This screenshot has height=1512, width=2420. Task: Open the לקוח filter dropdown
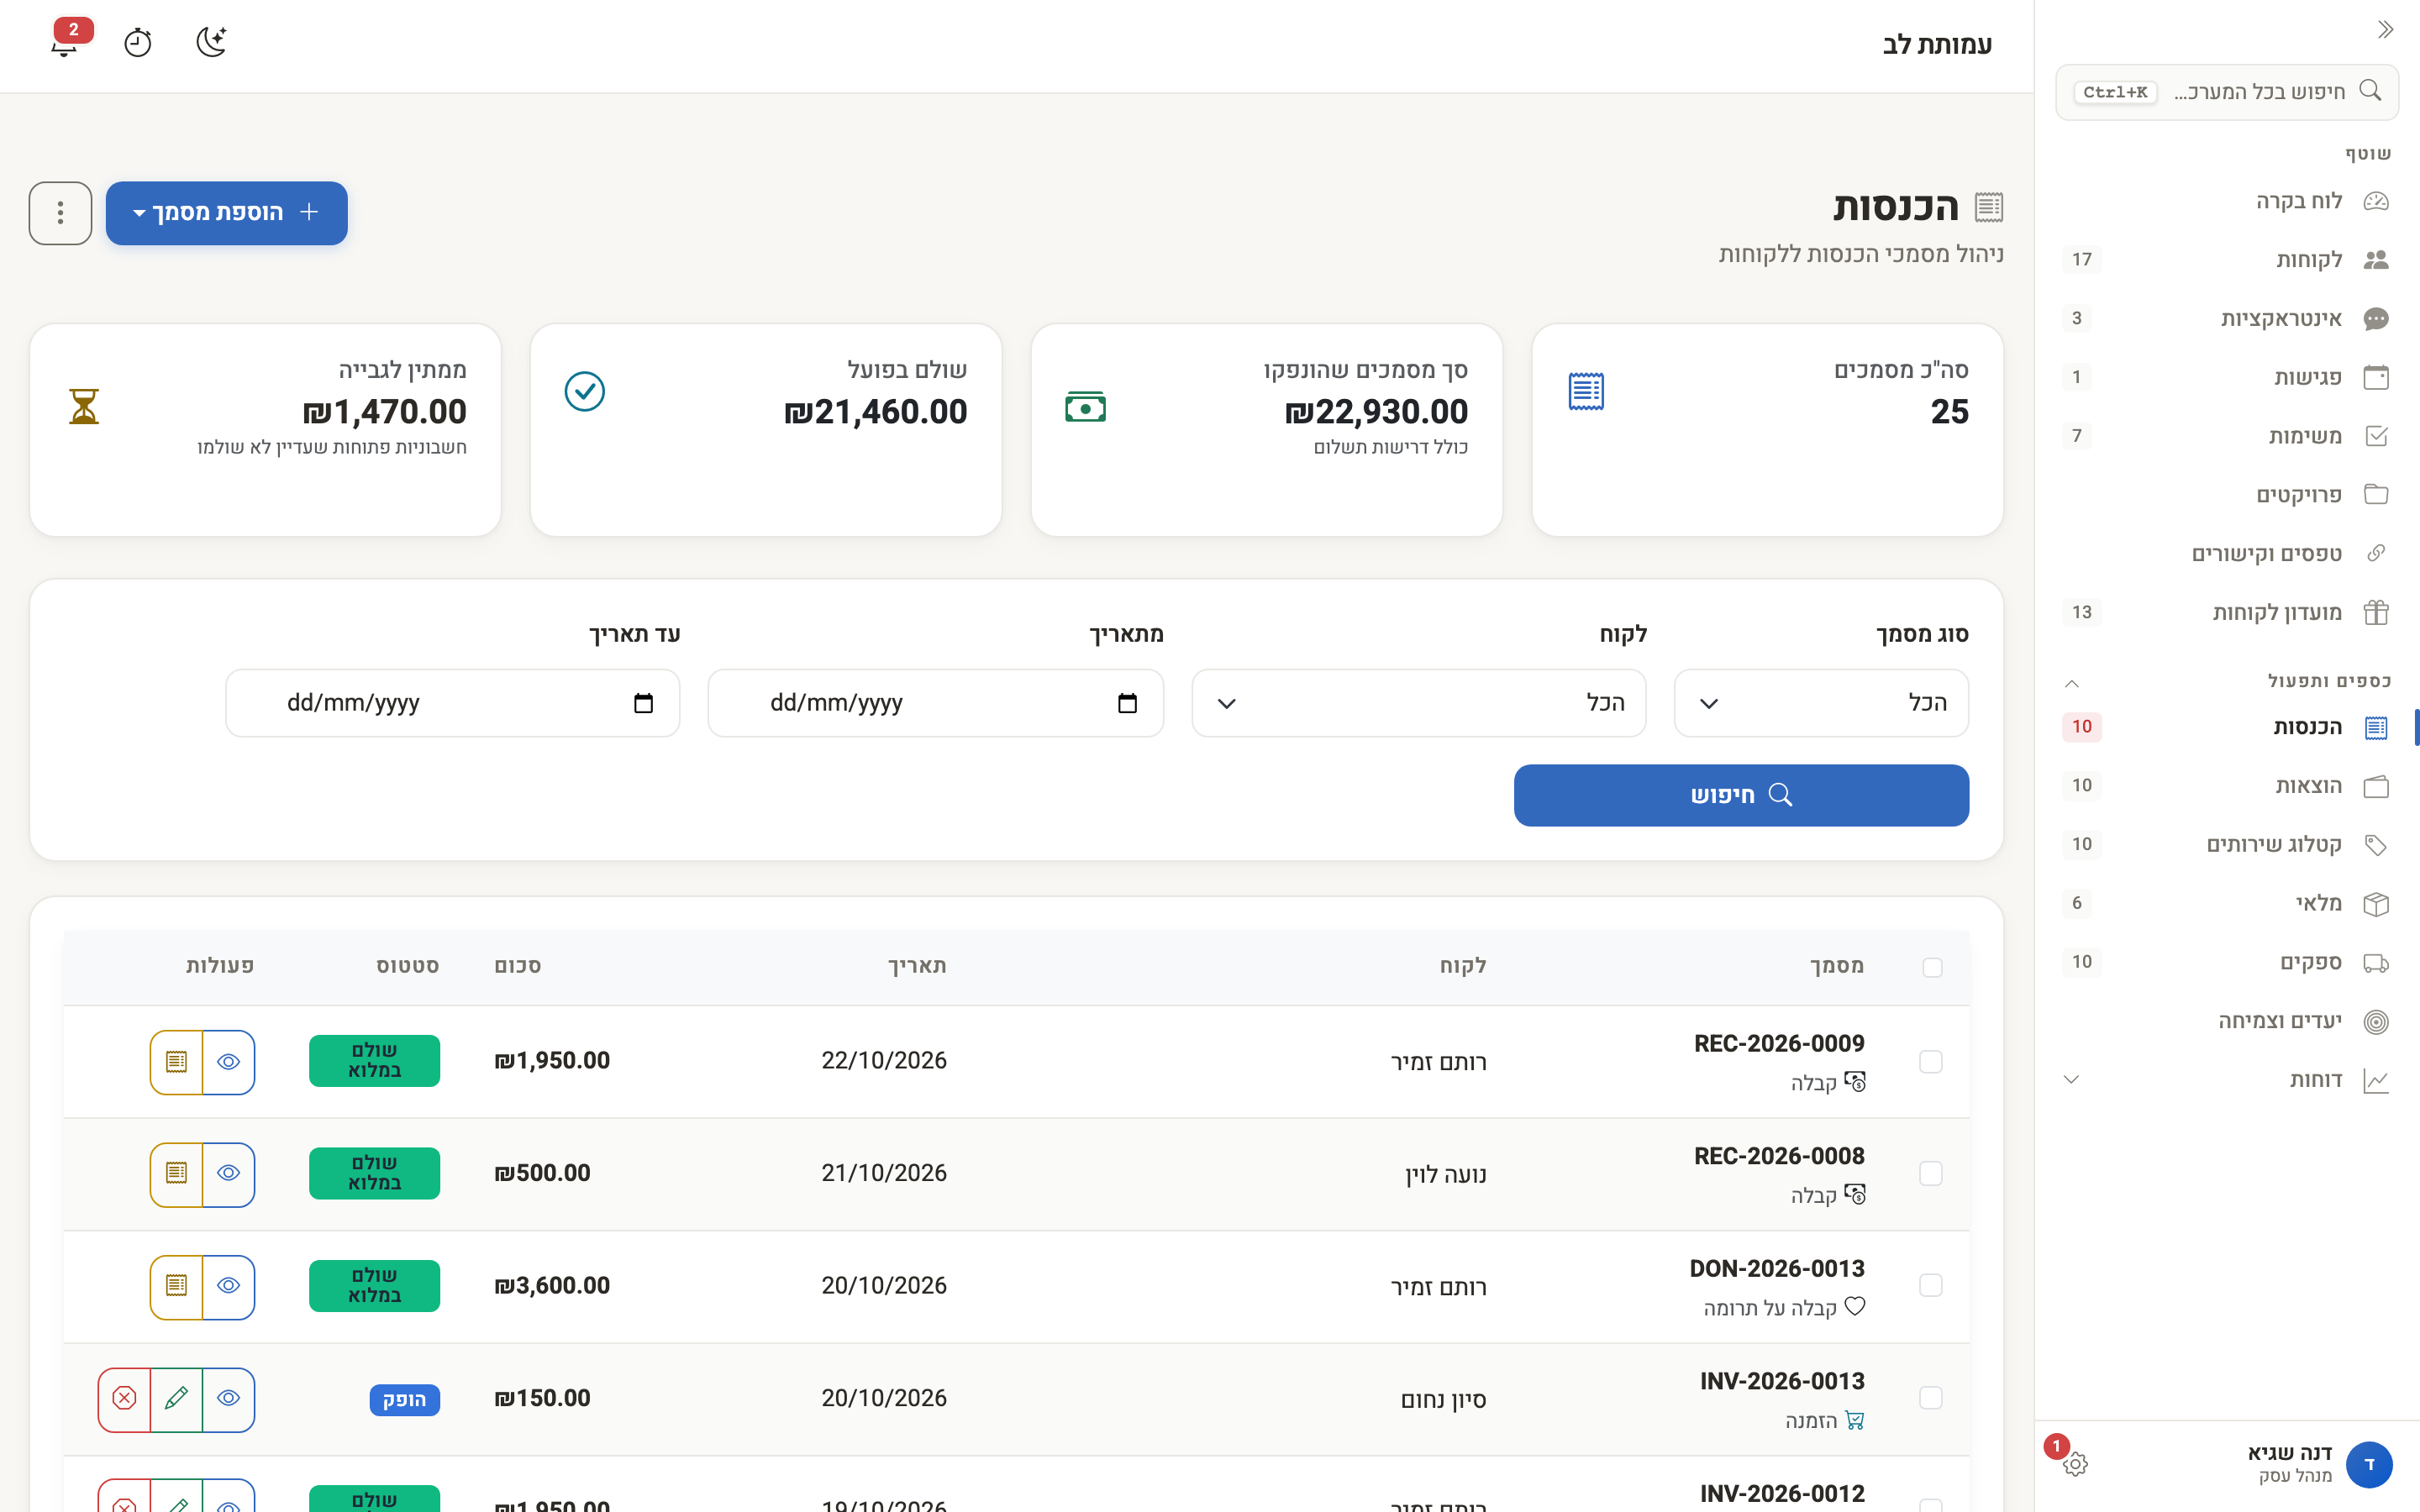pyautogui.click(x=1418, y=703)
